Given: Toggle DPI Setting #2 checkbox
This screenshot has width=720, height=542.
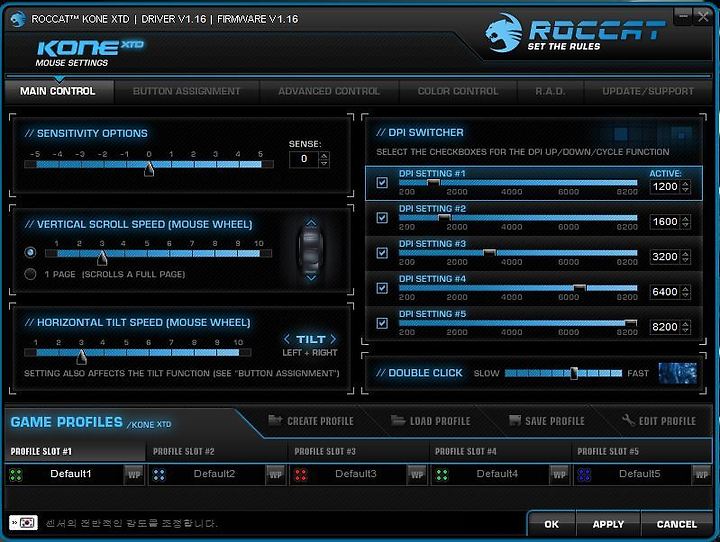Looking at the screenshot, I should click(x=382, y=218).
